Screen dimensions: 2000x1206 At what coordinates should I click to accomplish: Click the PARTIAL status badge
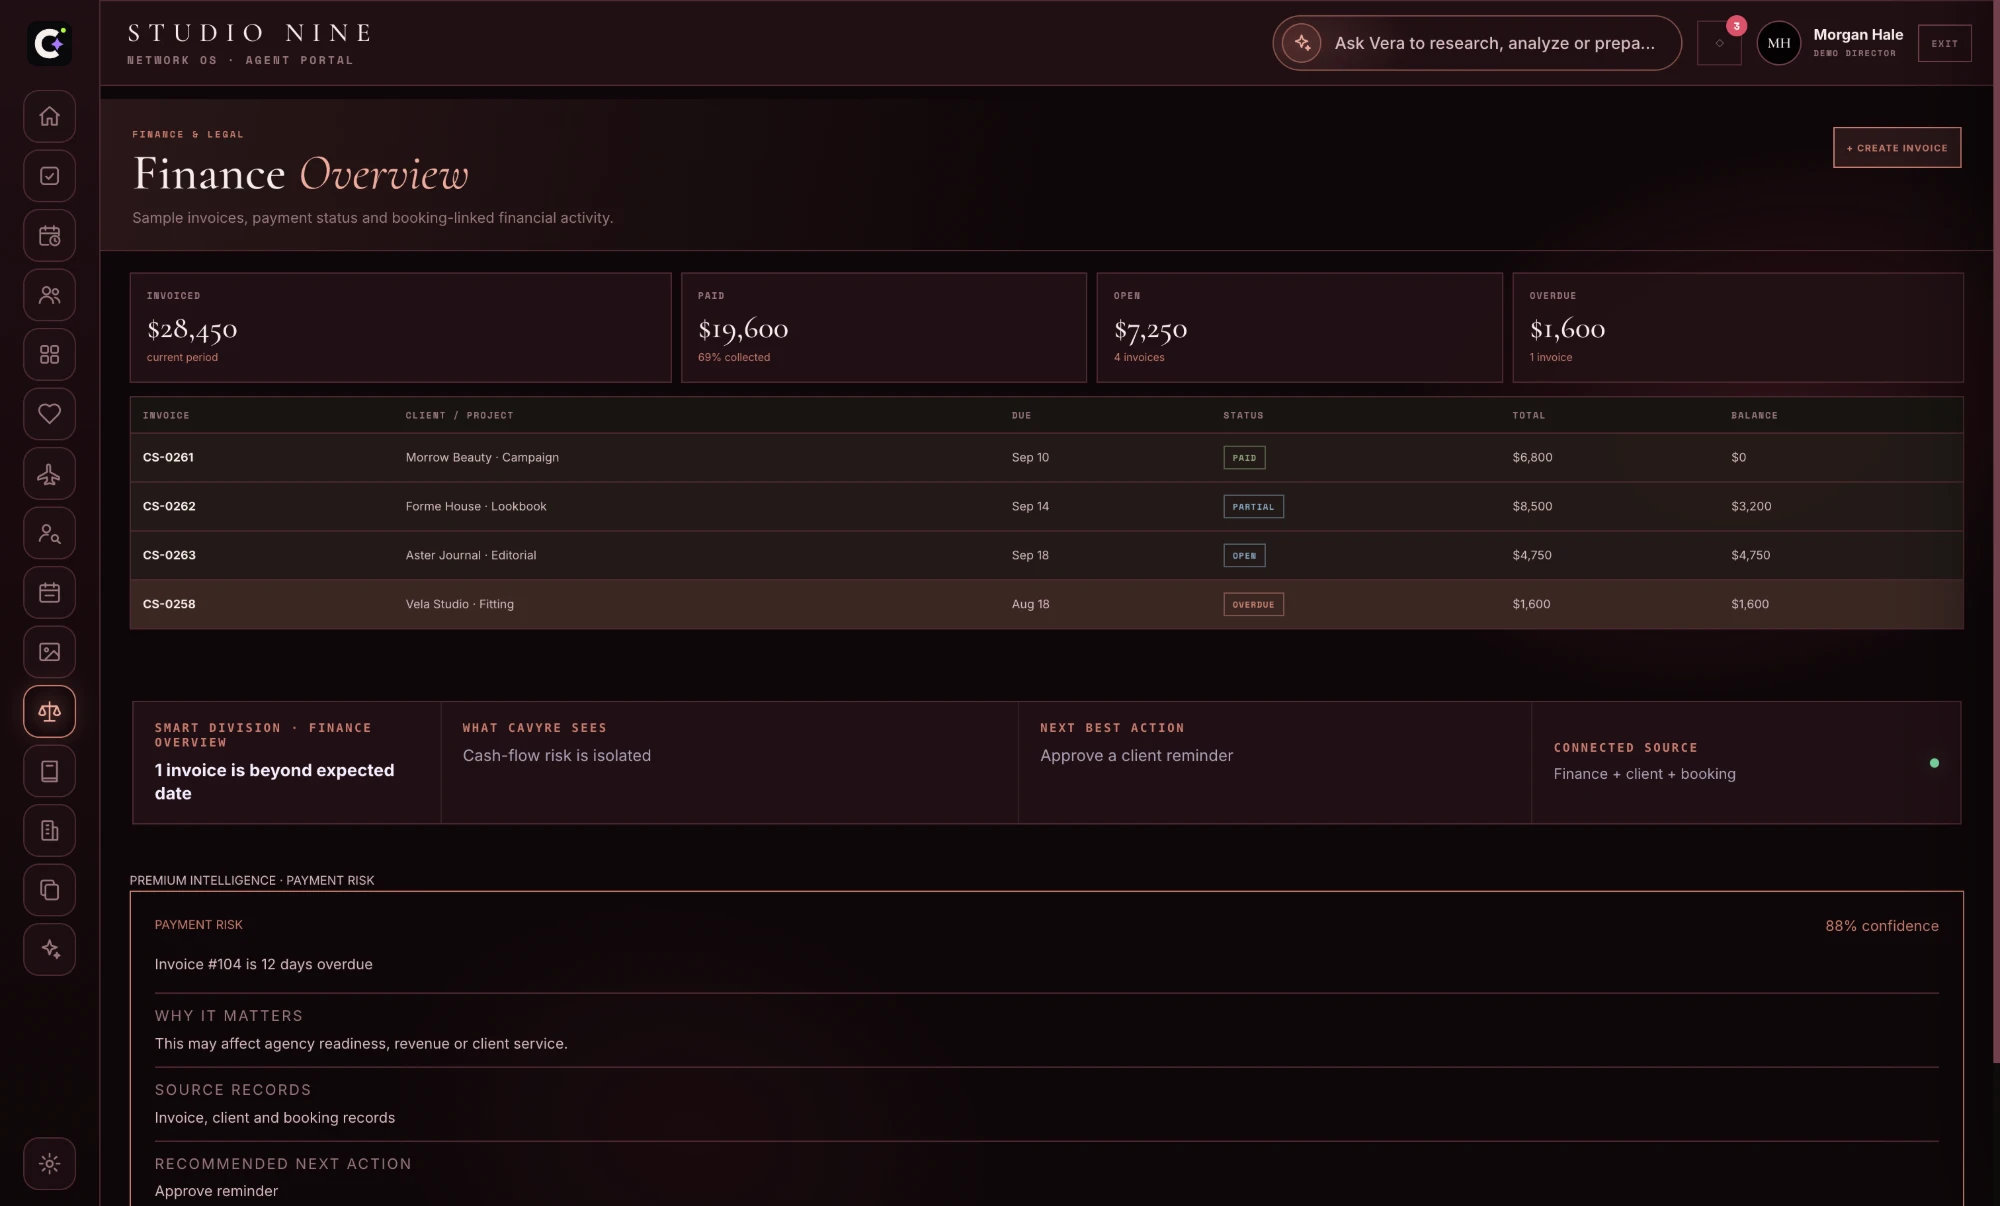1253,506
